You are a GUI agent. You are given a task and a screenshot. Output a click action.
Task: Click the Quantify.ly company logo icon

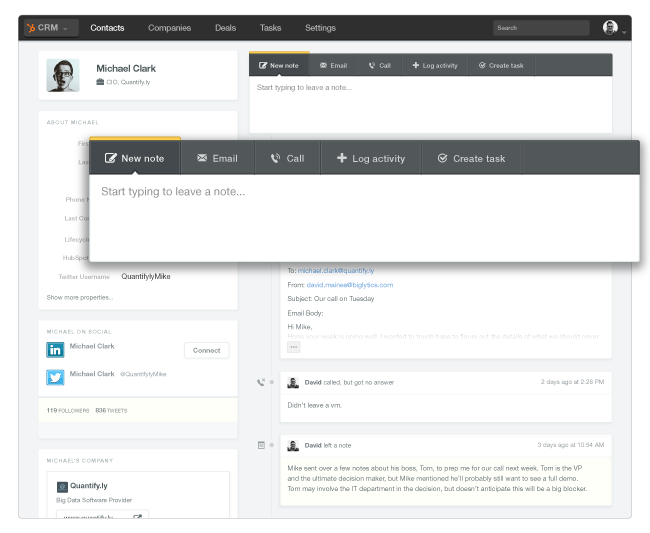tap(62, 487)
